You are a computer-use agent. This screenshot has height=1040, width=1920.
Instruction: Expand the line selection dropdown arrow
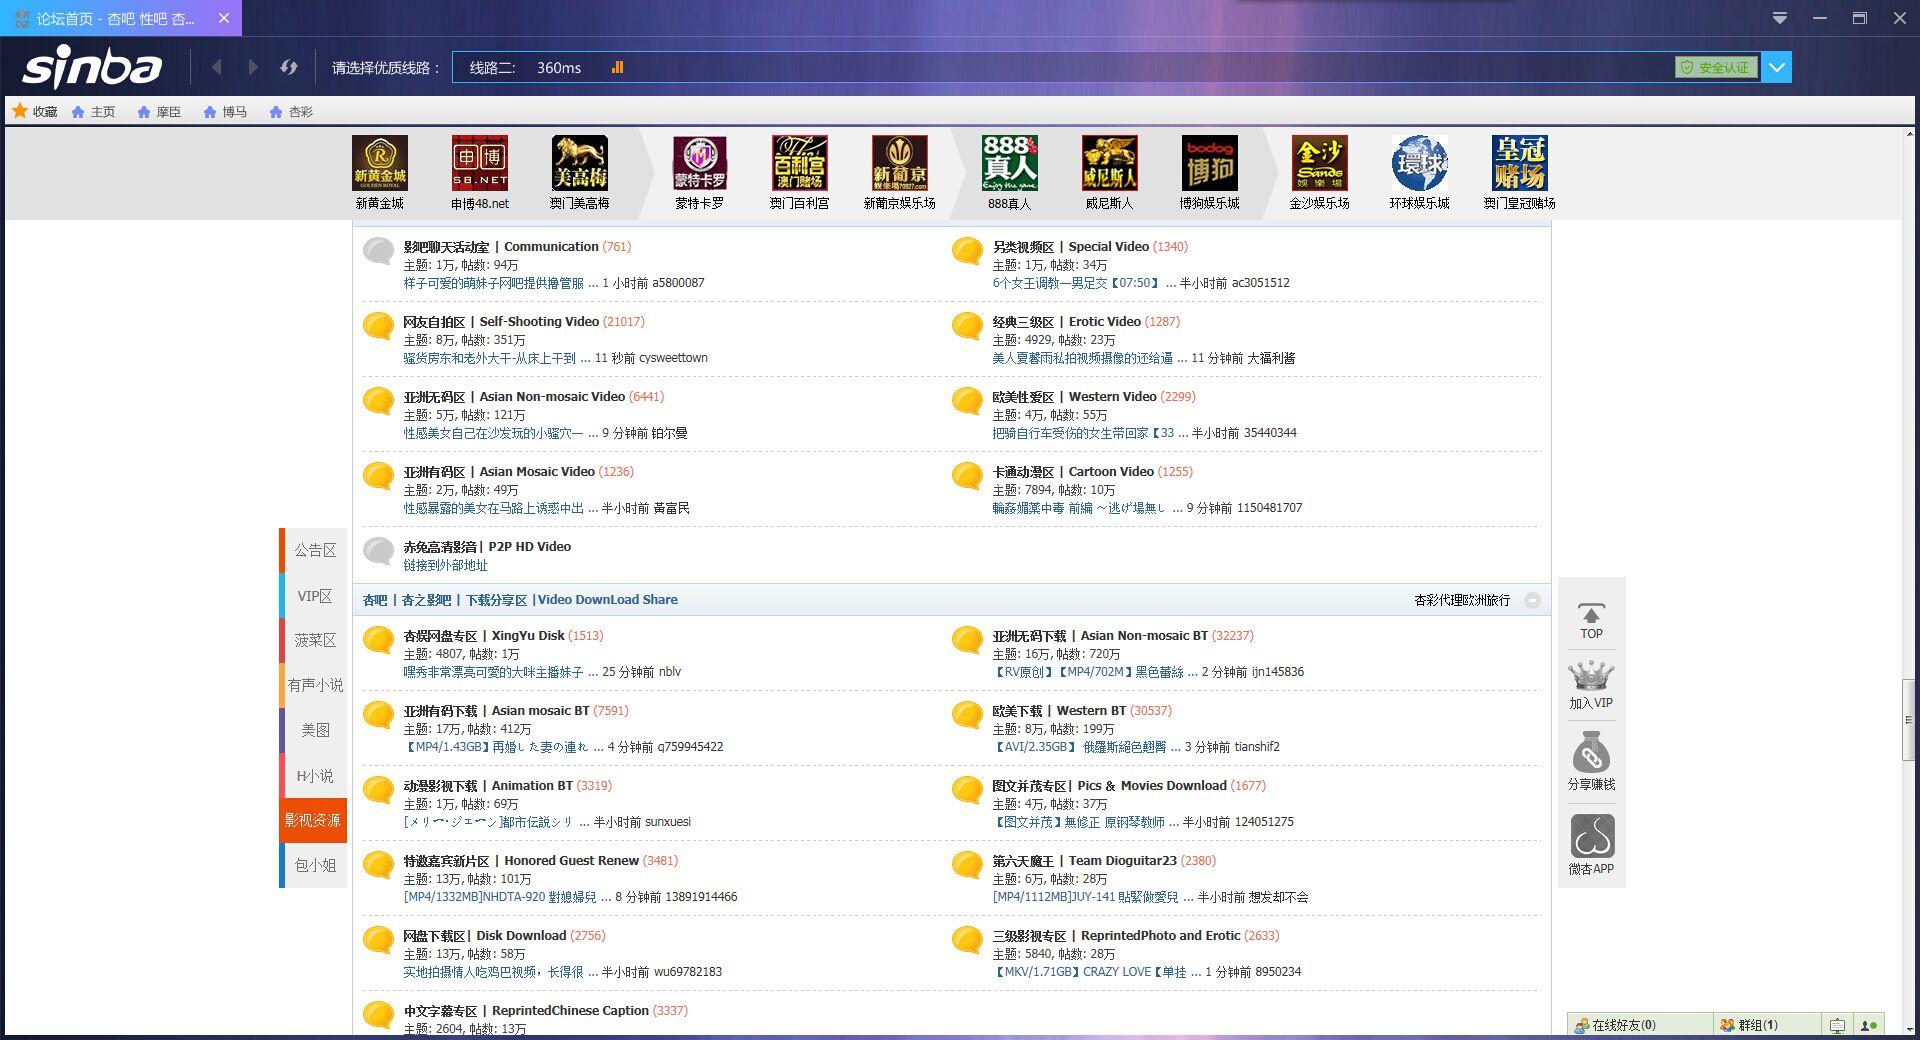pyautogui.click(x=1777, y=67)
